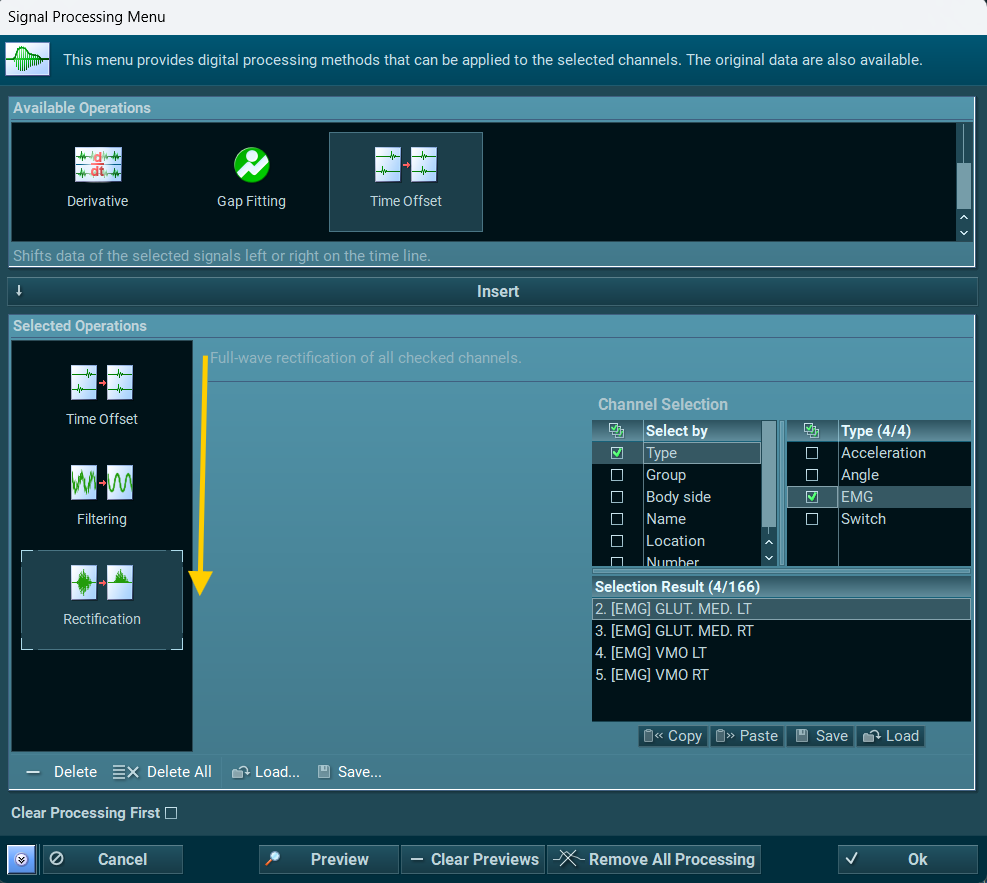Screen dimensions: 987x883
Task: Click the select-all icon in Select by header
Action: (x=617, y=431)
